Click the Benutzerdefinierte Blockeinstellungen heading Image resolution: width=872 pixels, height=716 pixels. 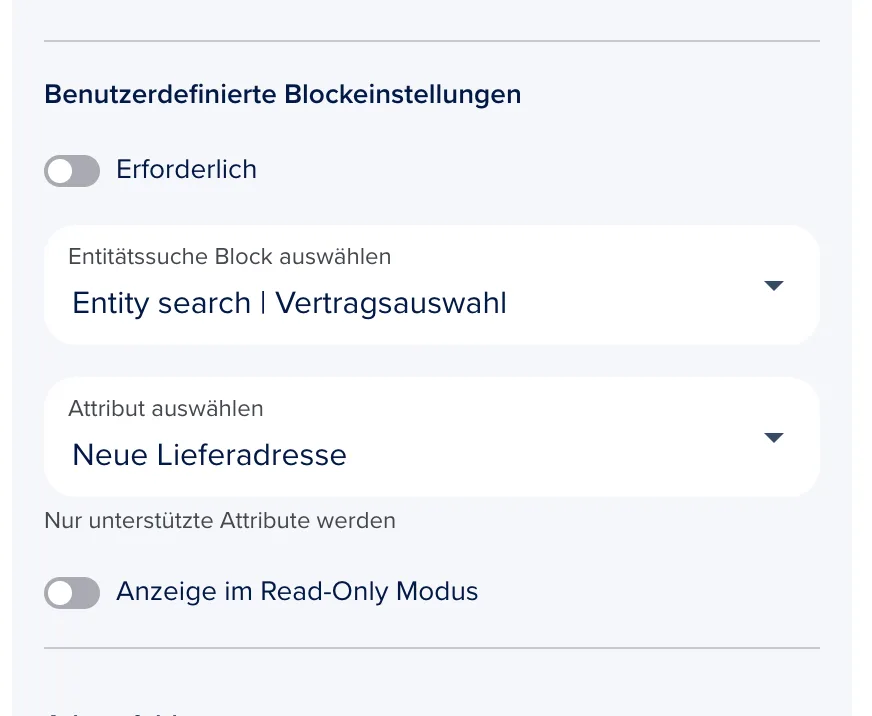point(283,94)
